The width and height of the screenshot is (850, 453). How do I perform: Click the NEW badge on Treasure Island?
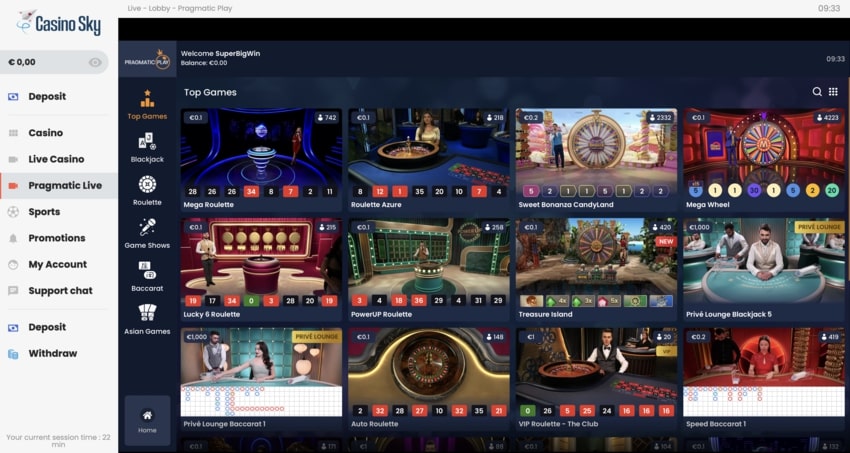[665, 242]
